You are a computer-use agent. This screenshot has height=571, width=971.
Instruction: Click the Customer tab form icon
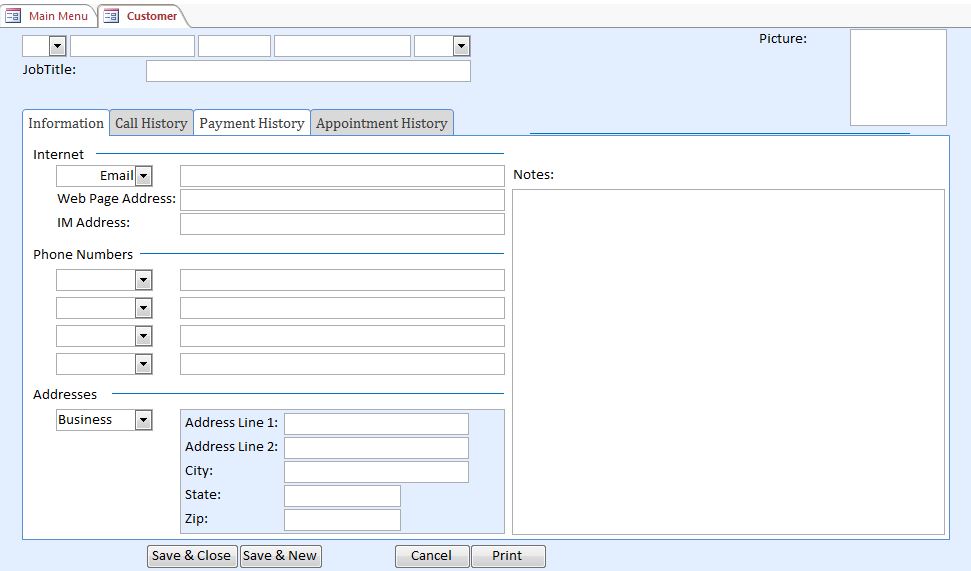(111, 16)
